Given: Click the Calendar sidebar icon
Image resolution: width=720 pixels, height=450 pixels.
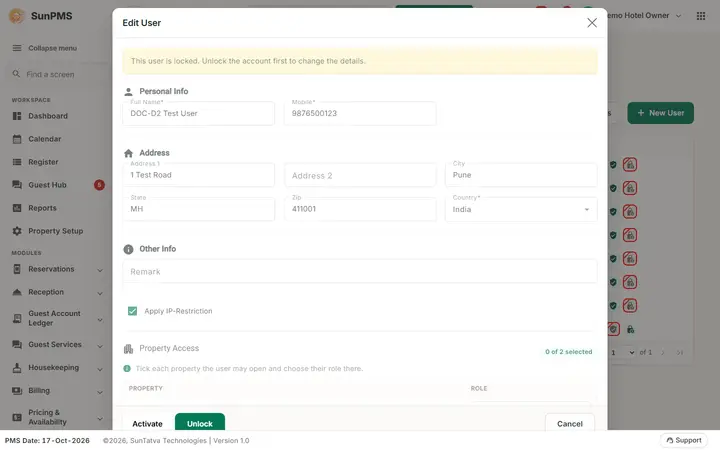Looking at the screenshot, I should pyautogui.click(x=17, y=139).
